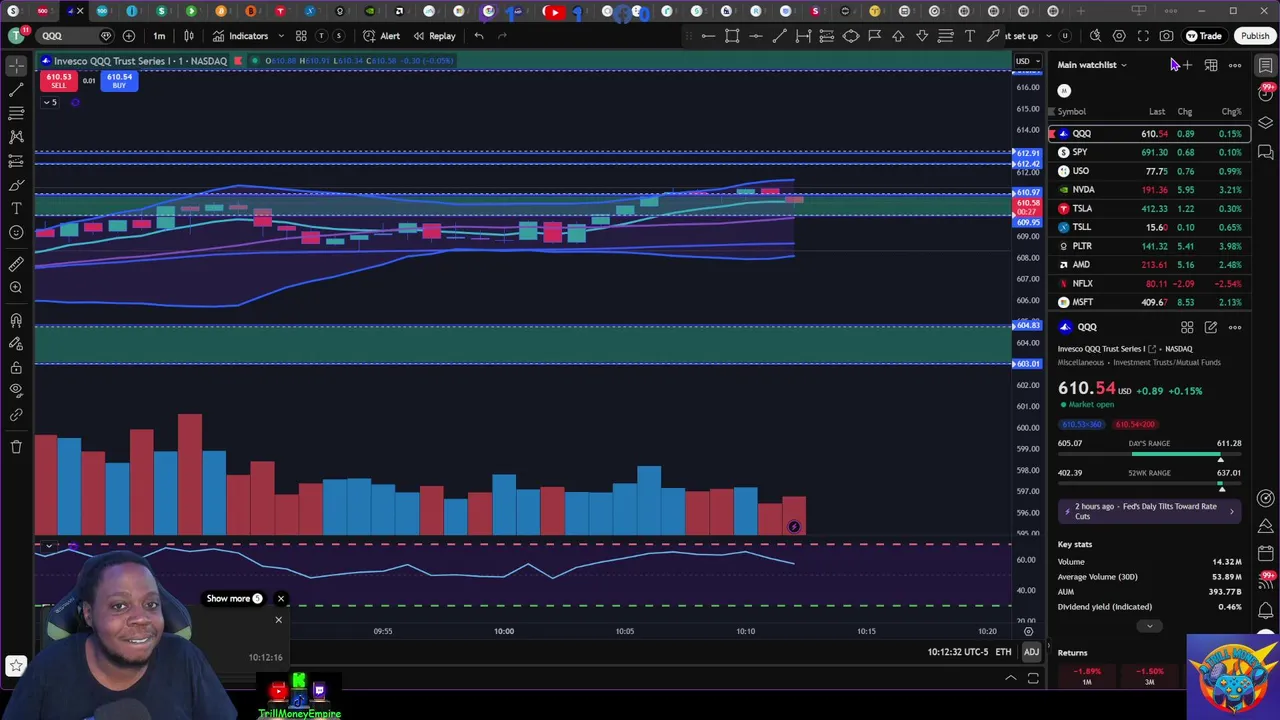Select NFLX in the watchlist

pyautogui.click(x=1149, y=283)
